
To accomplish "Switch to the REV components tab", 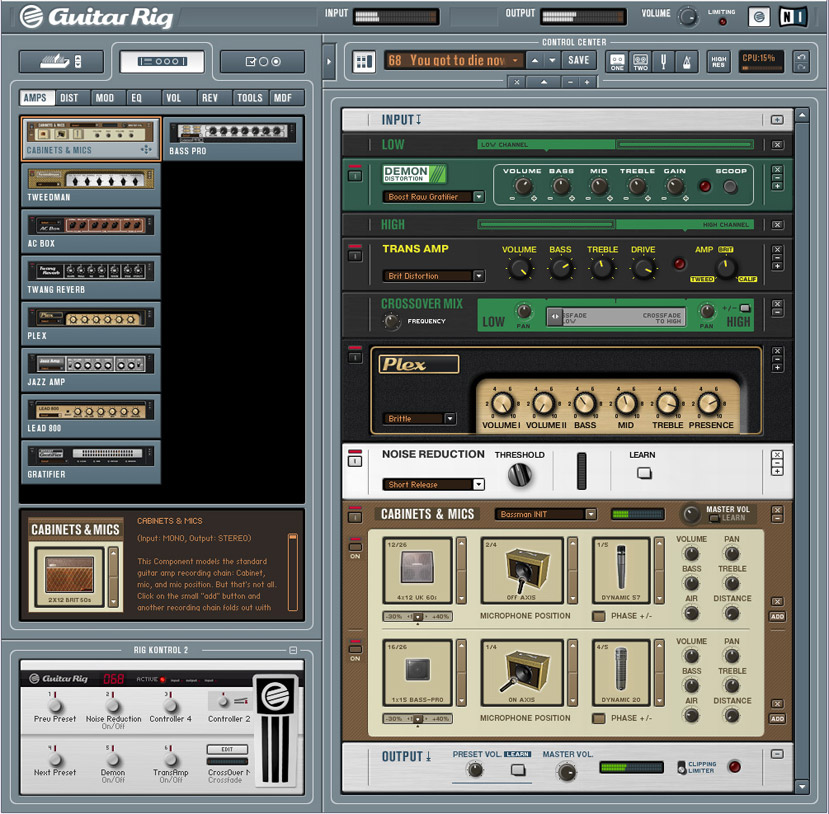I will 210,98.
